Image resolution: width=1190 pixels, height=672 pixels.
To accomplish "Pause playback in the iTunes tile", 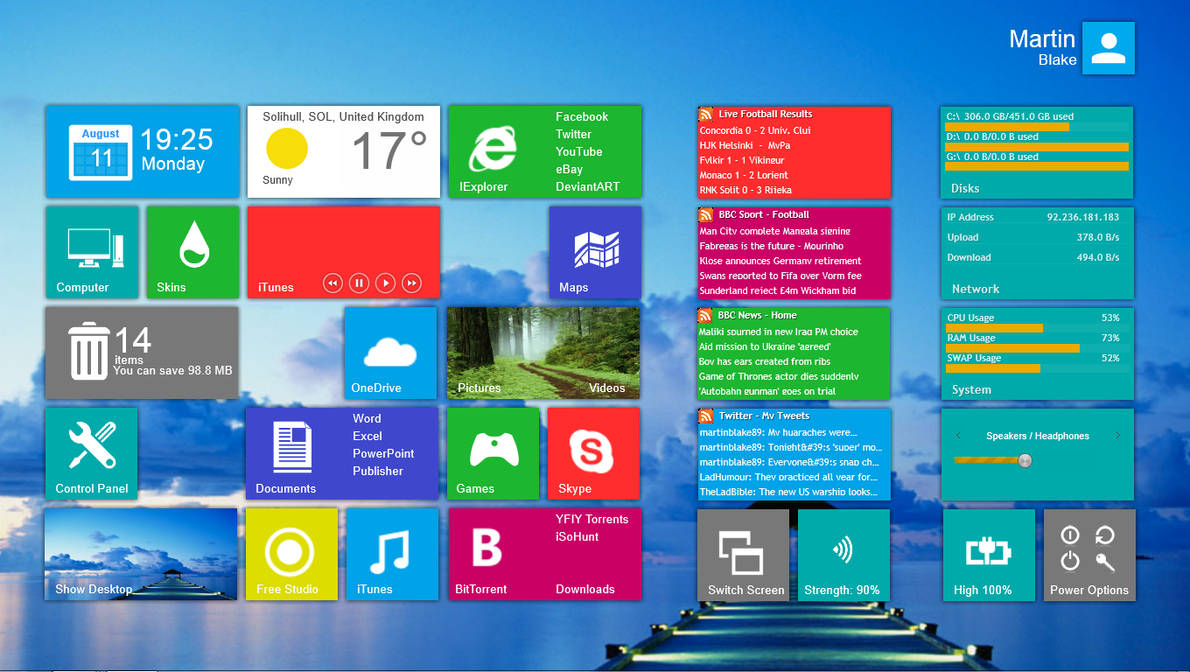I will click(x=359, y=283).
